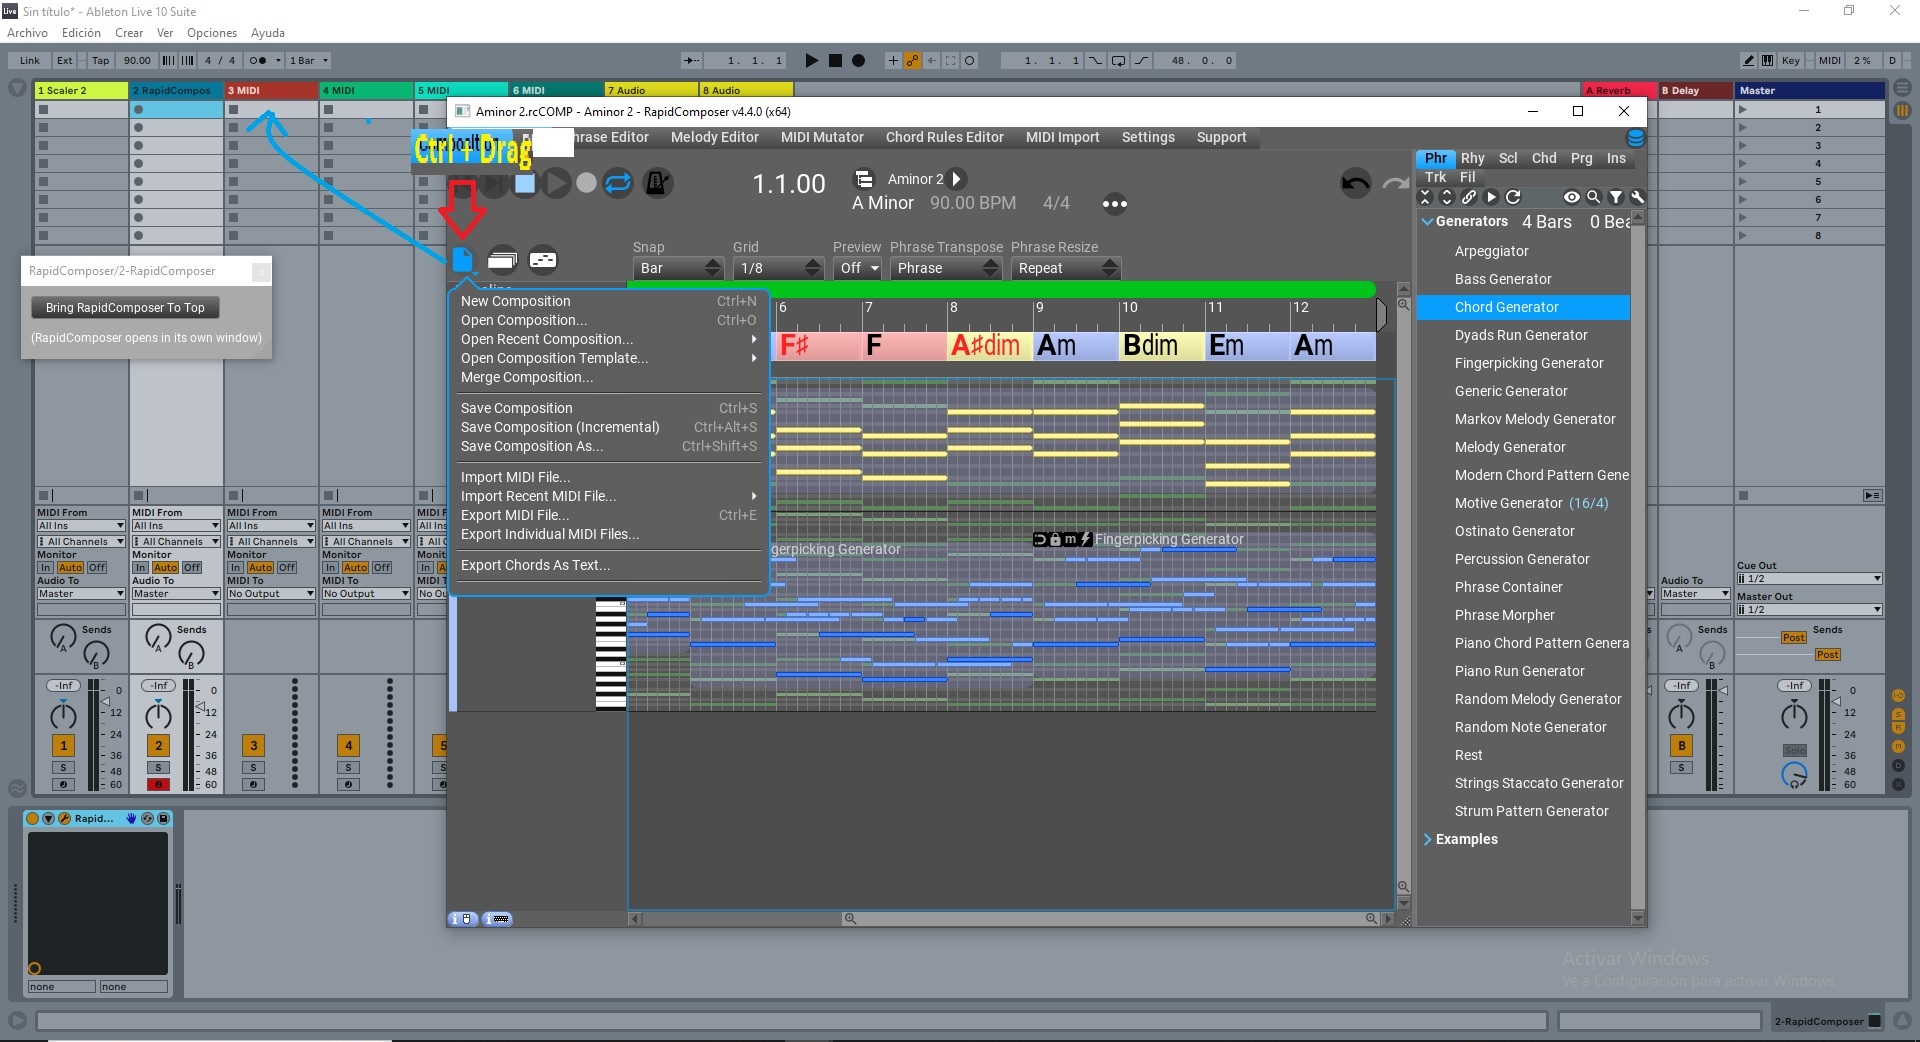Image resolution: width=1920 pixels, height=1042 pixels.
Task: Toggle loop playback in RapidComposer
Action: [x=619, y=183]
